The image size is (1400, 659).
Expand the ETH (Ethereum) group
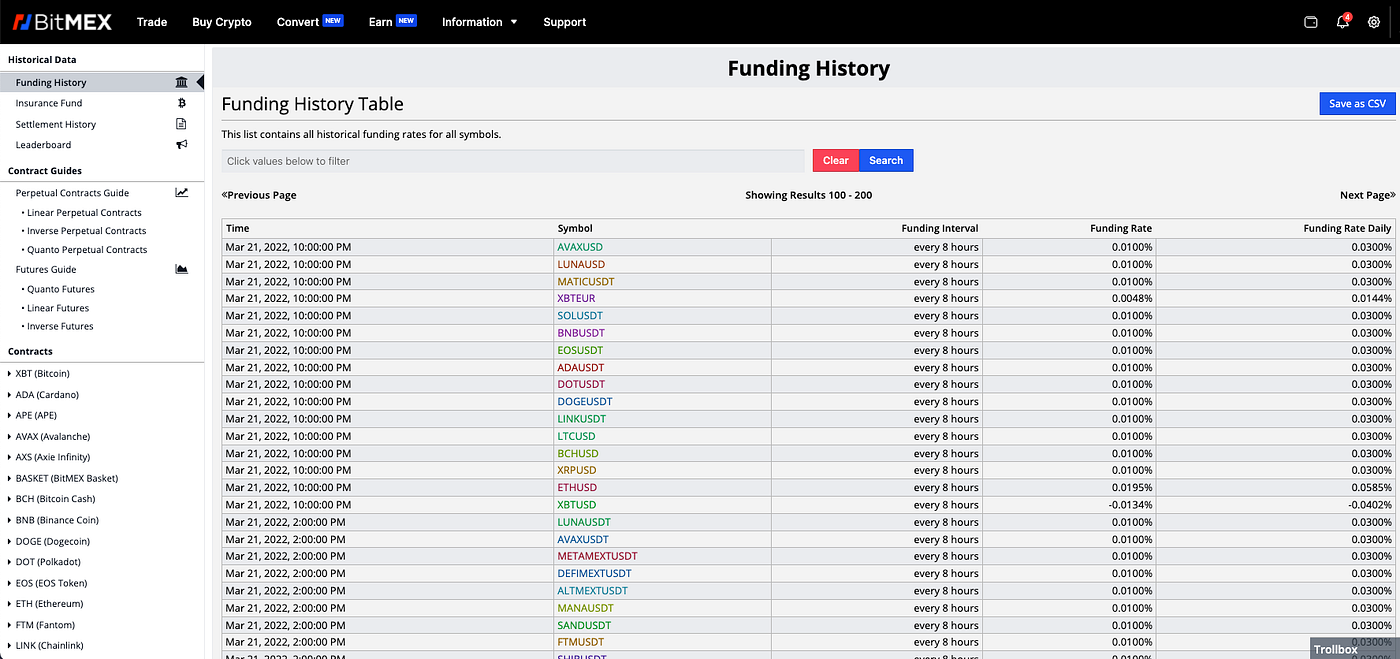point(45,604)
